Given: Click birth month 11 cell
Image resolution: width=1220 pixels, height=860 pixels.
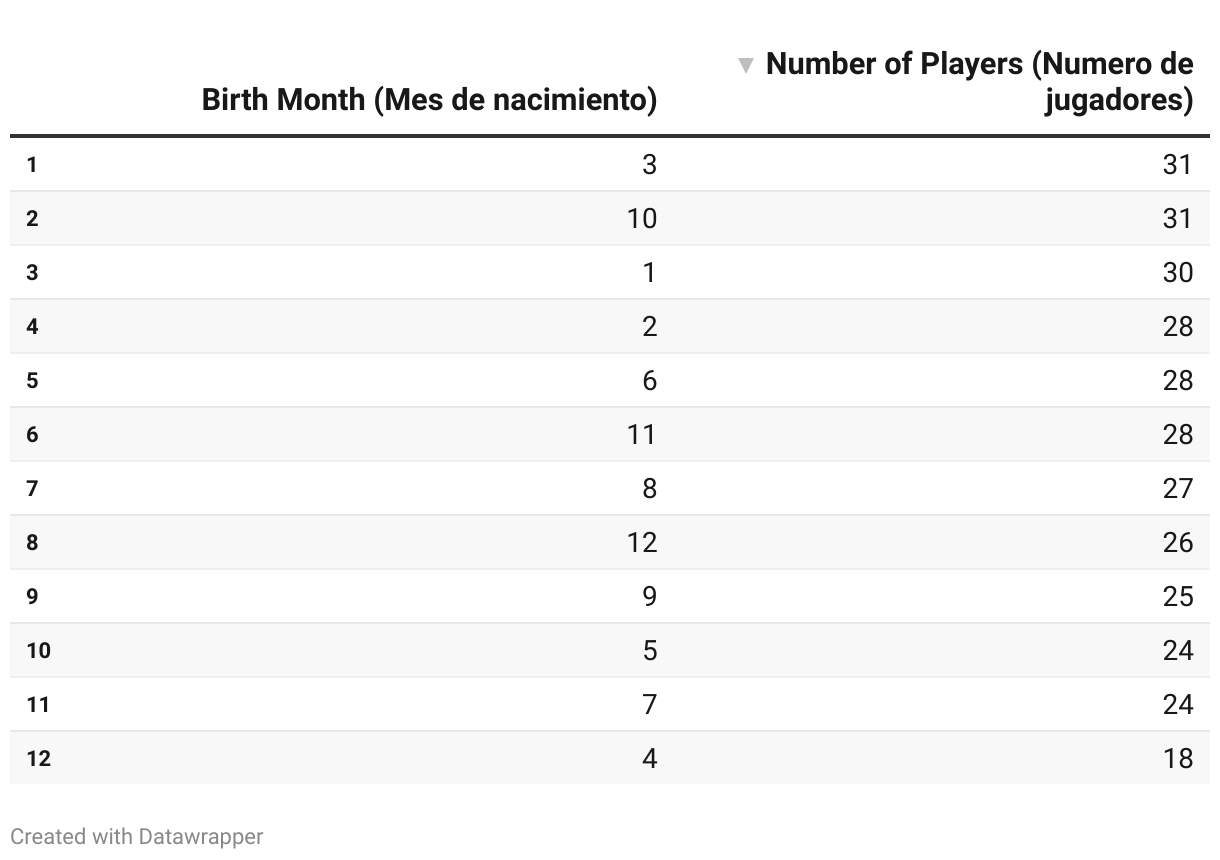Looking at the screenshot, I should click(x=642, y=434).
